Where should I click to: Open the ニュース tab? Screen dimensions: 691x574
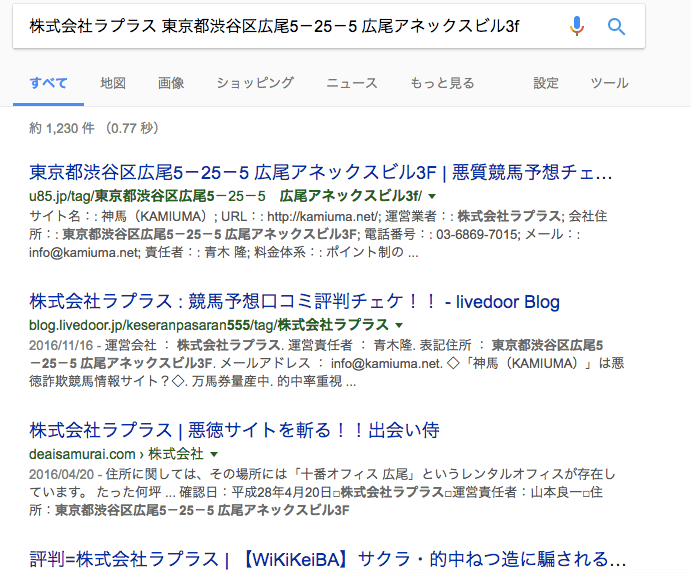(x=352, y=83)
